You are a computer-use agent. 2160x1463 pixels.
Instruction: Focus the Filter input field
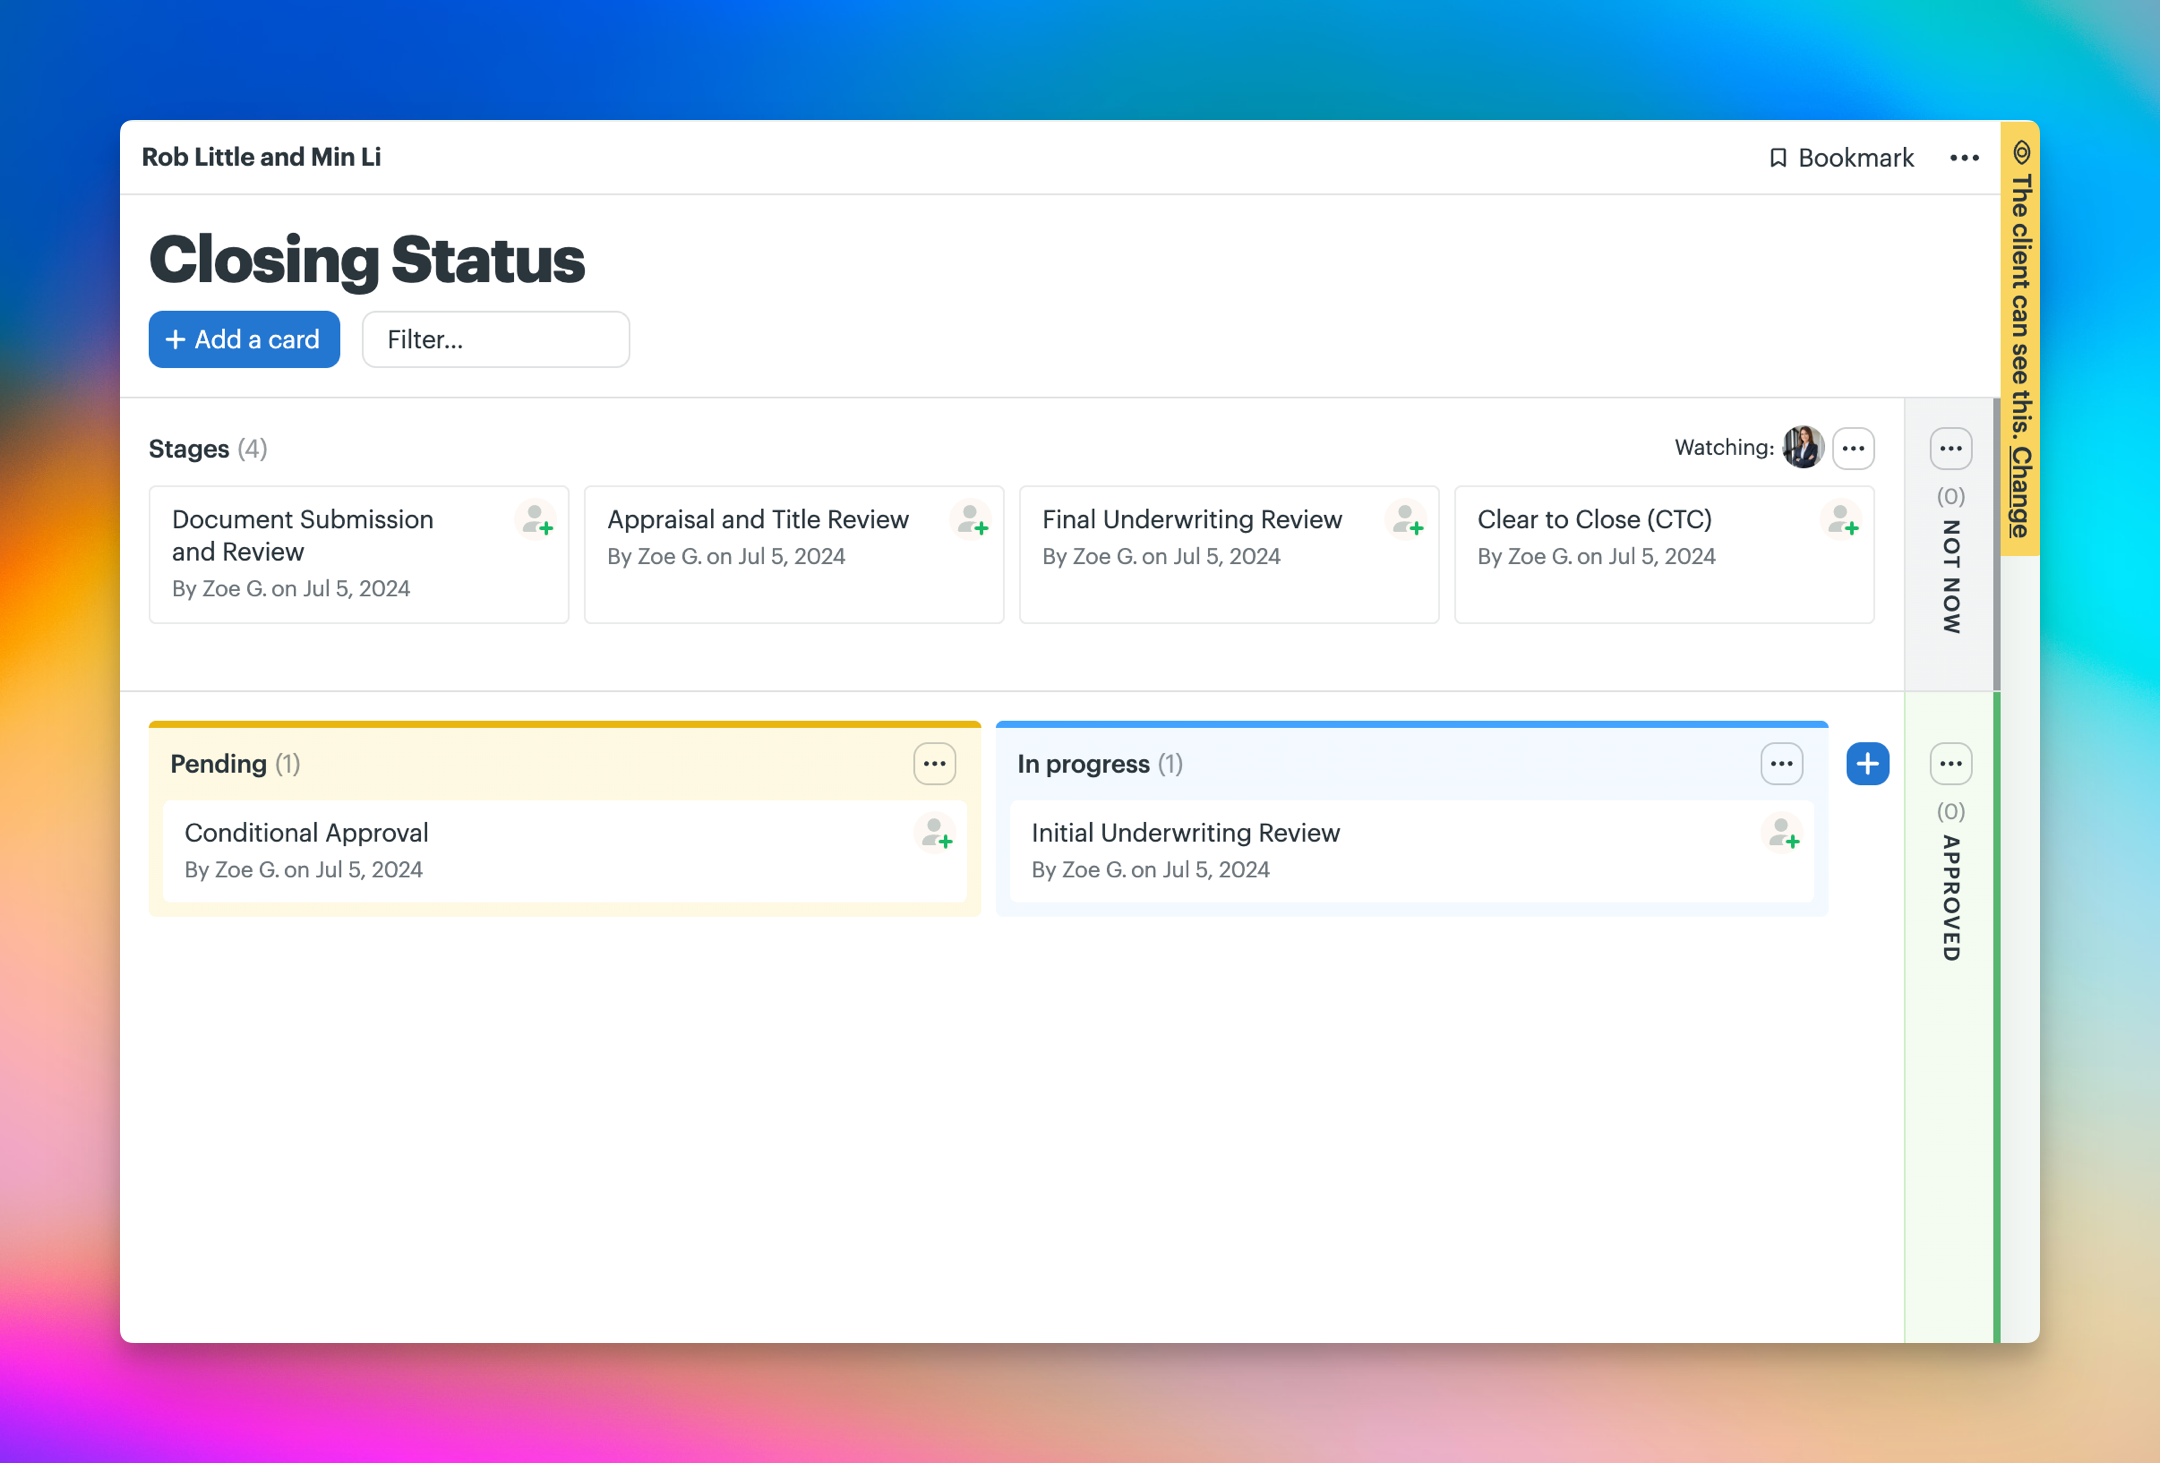[x=496, y=339]
